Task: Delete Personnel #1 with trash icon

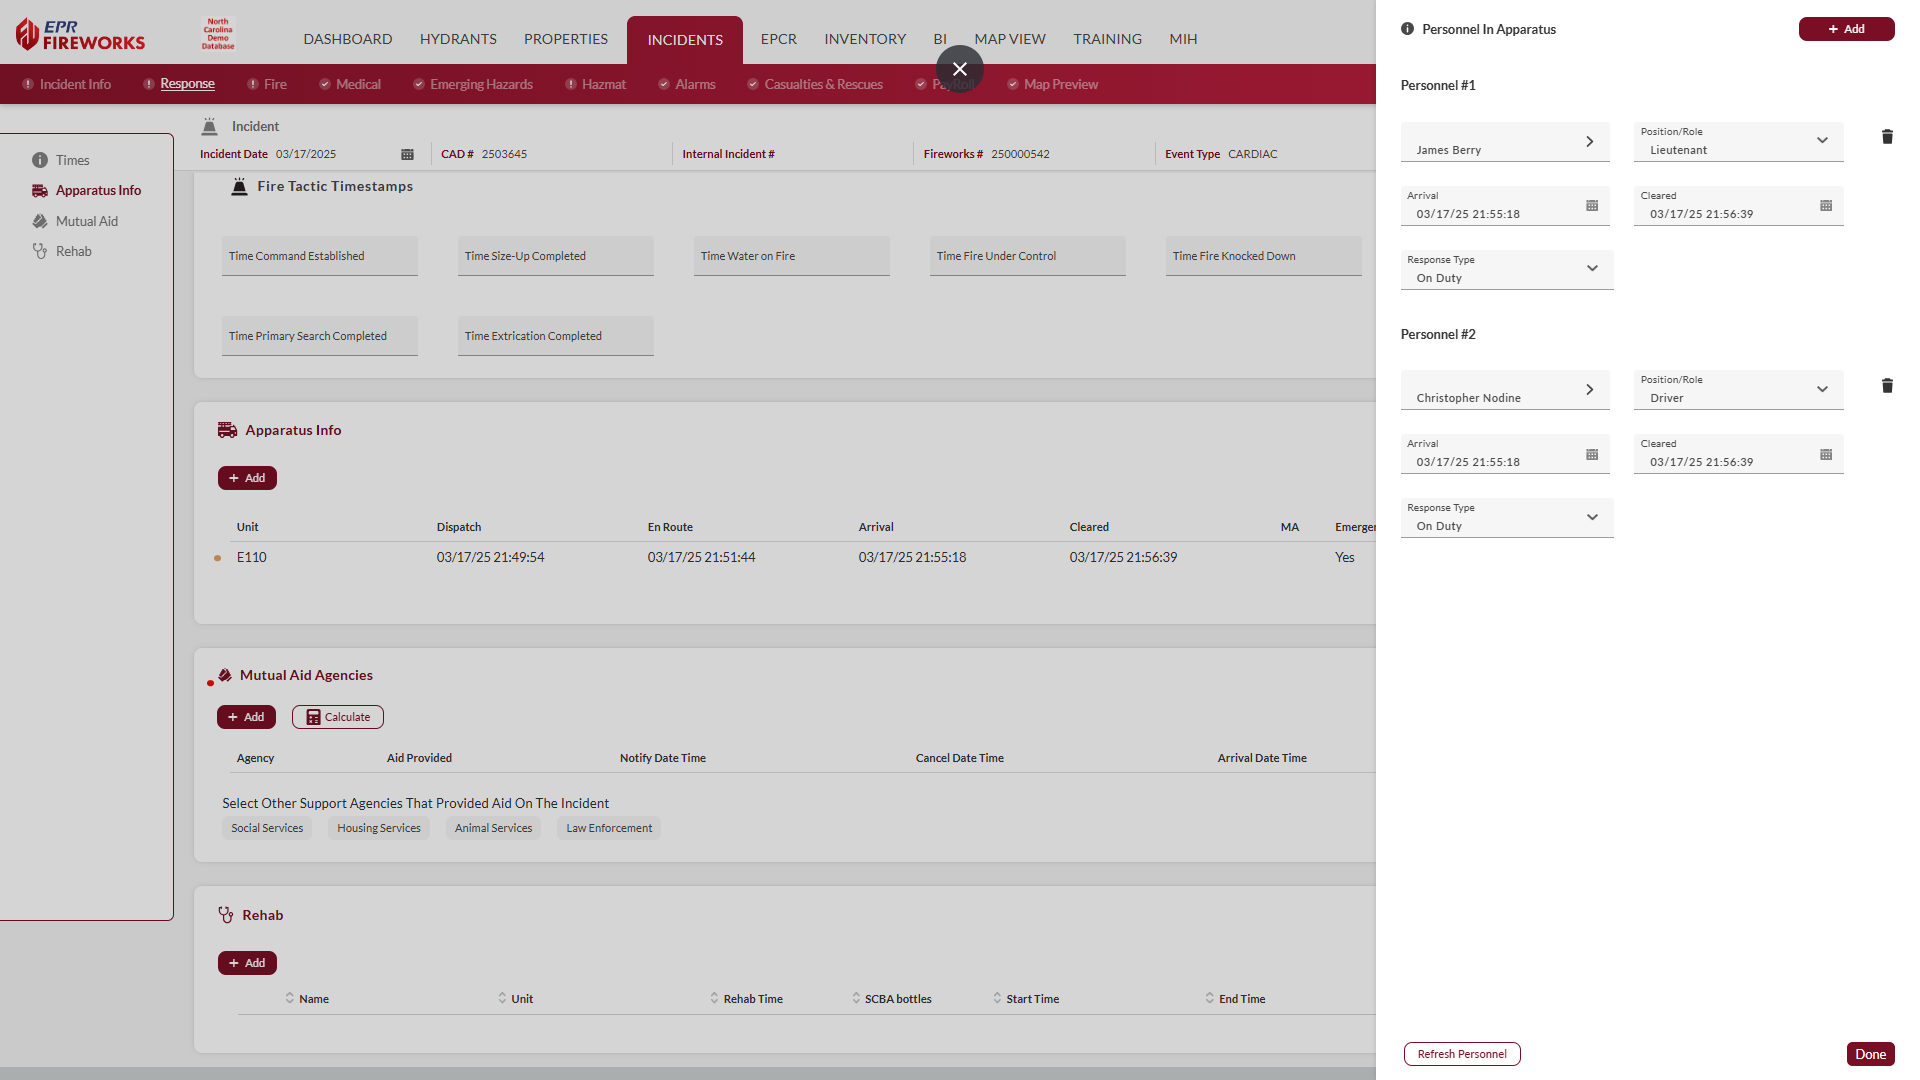Action: point(1887,137)
